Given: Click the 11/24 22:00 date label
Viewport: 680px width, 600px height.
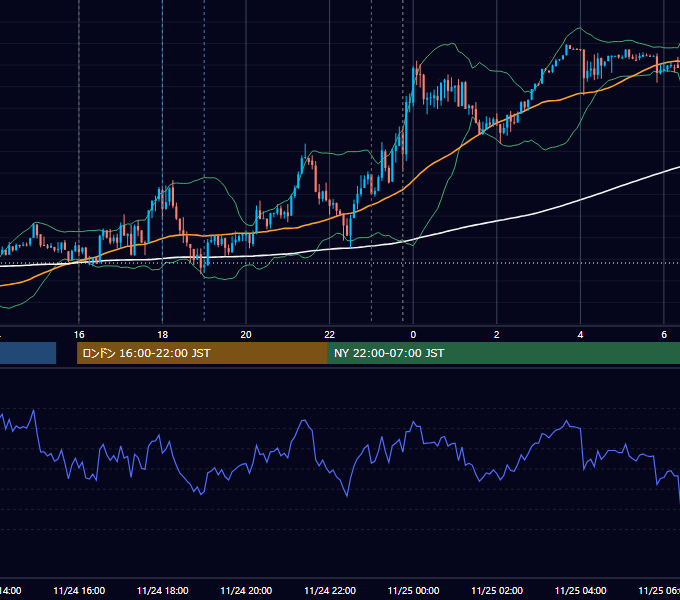Looking at the screenshot, I should [330, 590].
